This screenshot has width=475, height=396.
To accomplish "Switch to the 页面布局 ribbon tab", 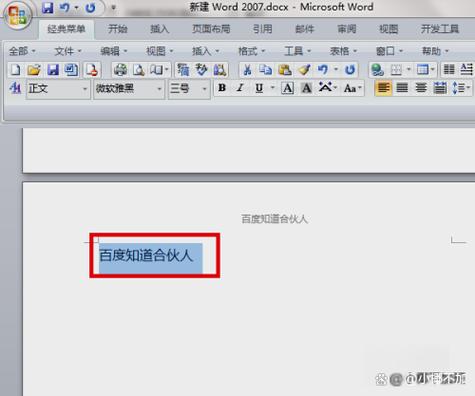I will click(x=211, y=29).
